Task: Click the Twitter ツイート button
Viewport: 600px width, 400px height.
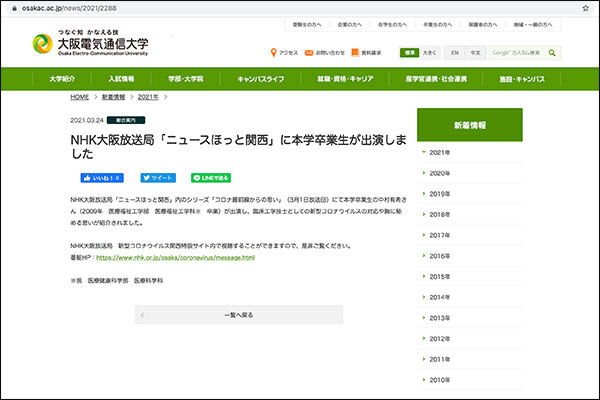Action: [x=158, y=178]
